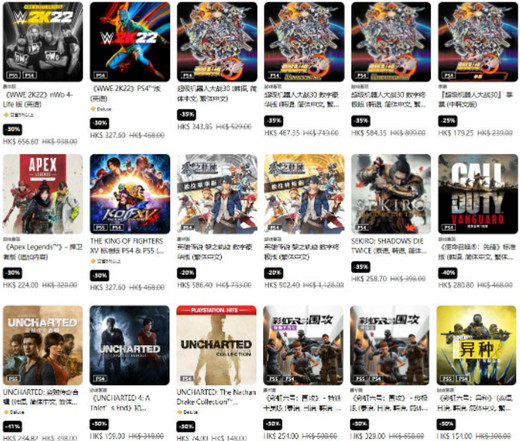This screenshot has height=441, width=520.
Task: Open WWE 2K22 nWo 4-Life edition cover
Action: click(43, 42)
